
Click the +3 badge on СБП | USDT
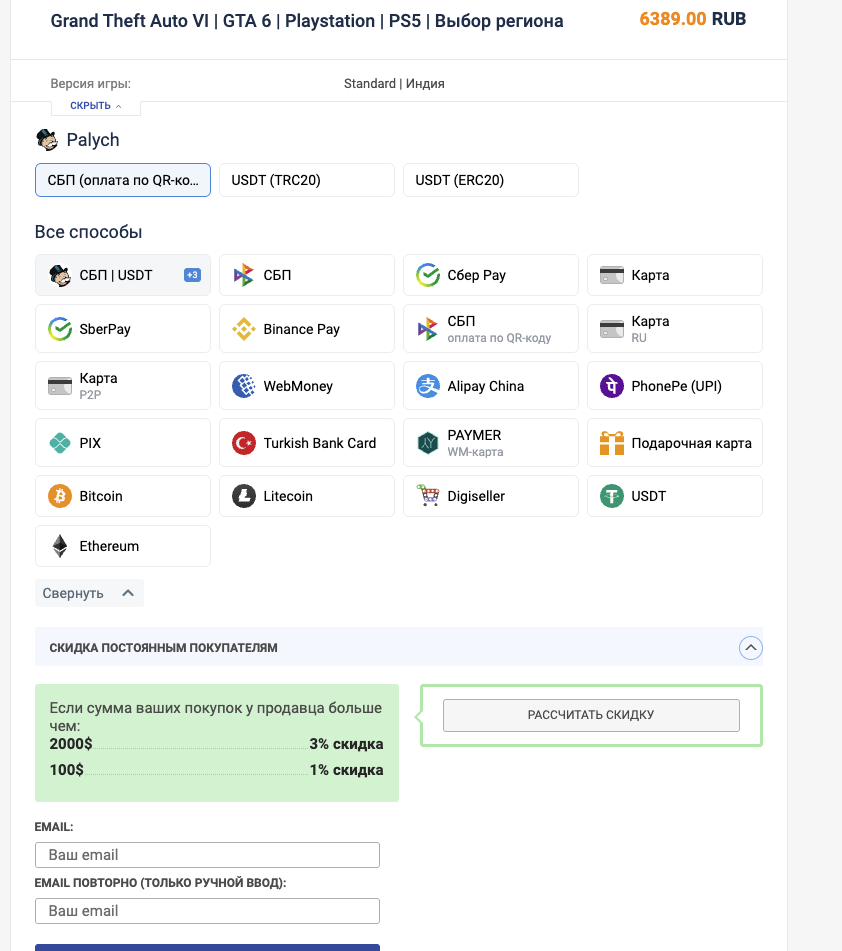coord(192,275)
